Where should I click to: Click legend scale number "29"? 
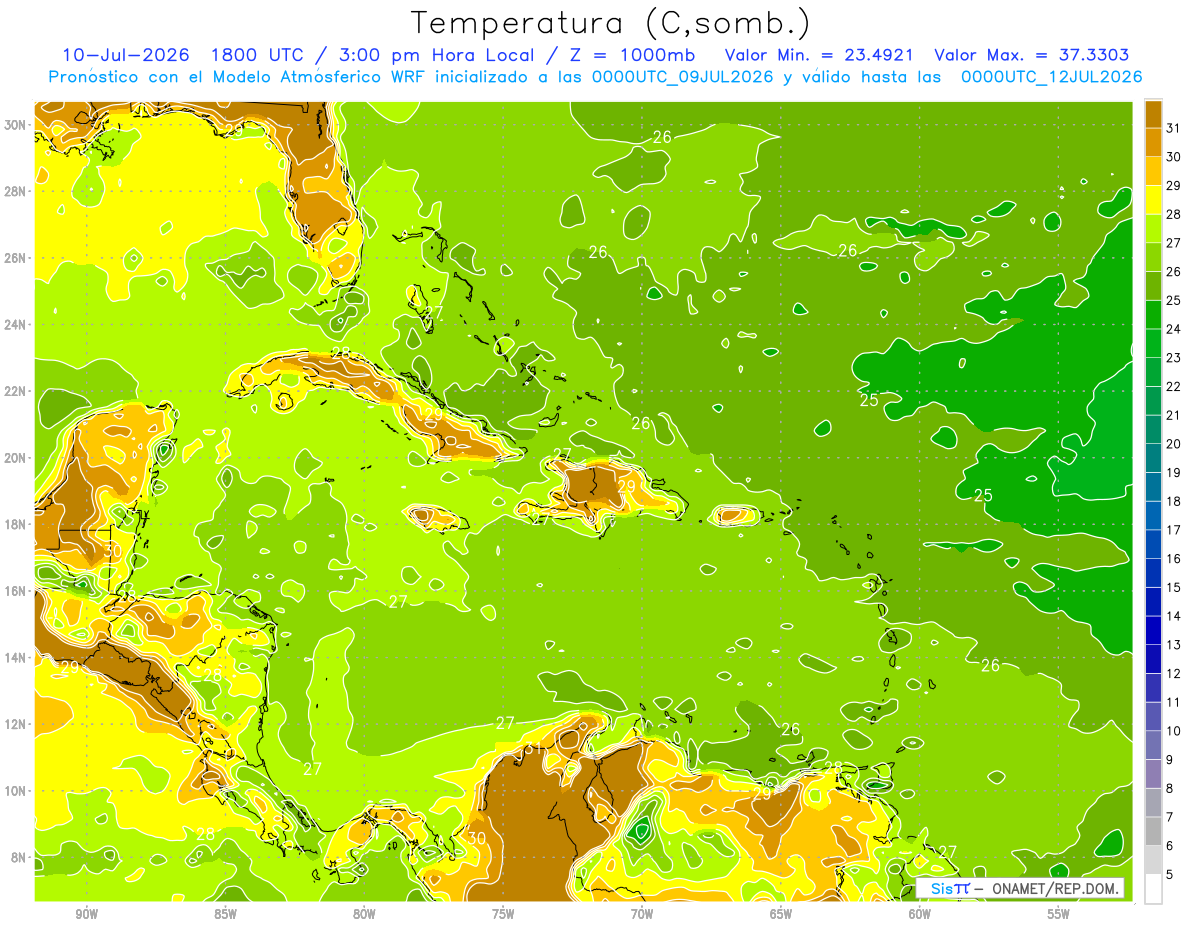1173,185
